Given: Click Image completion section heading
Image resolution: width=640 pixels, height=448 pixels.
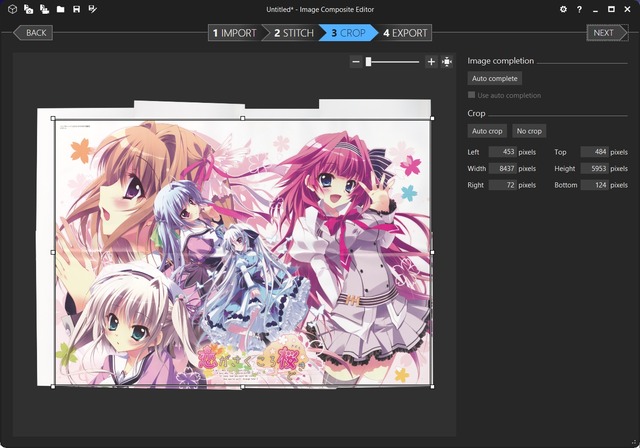Looking at the screenshot, I should pyautogui.click(x=500, y=61).
